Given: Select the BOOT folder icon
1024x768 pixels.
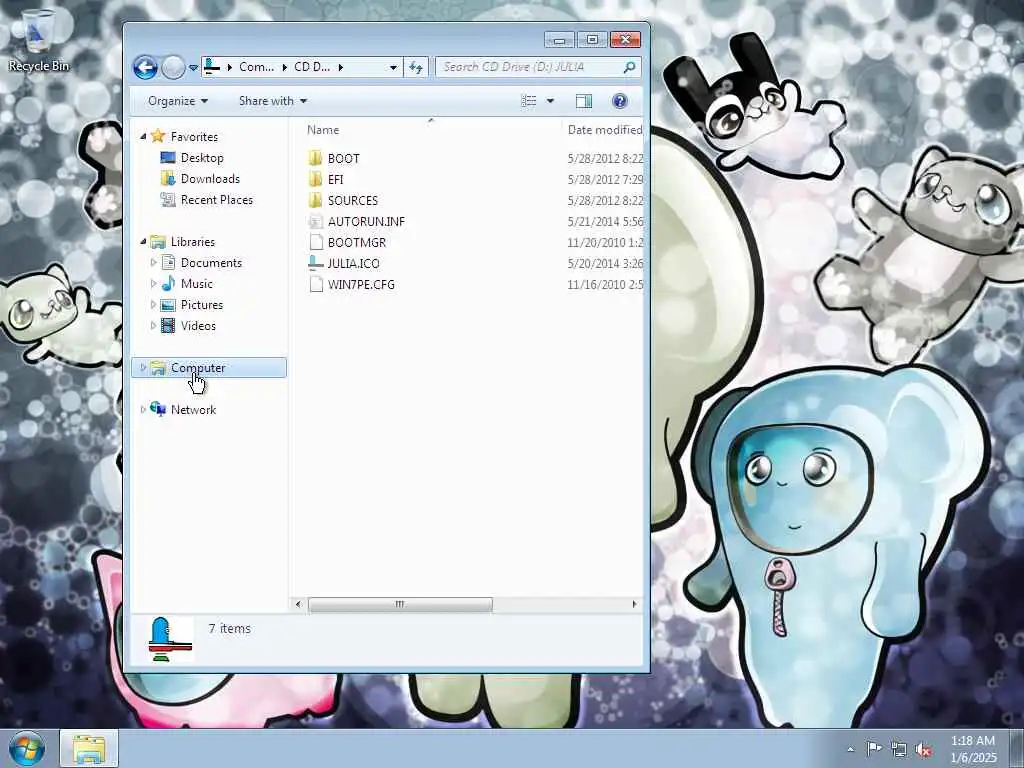Looking at the screenshot, I should click(315, 158).
